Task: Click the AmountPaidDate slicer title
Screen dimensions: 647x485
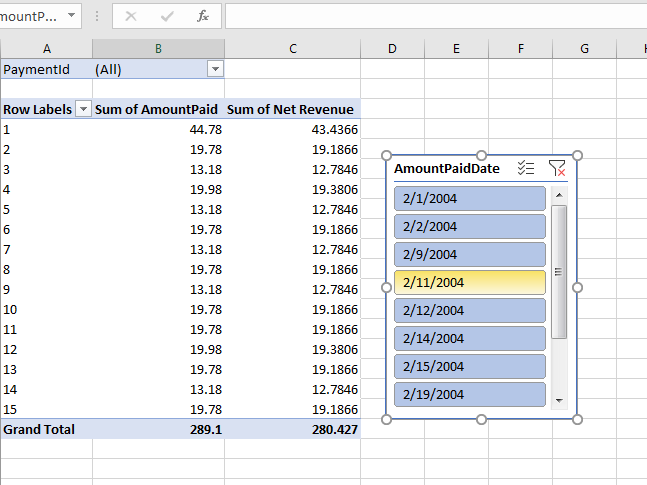Action: coord(447,168)
